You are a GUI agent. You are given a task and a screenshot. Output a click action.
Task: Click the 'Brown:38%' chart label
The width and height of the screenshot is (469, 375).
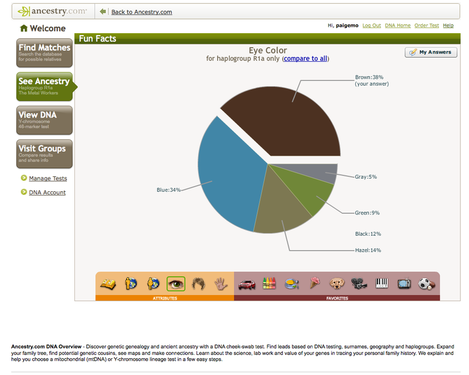(369, 77)
